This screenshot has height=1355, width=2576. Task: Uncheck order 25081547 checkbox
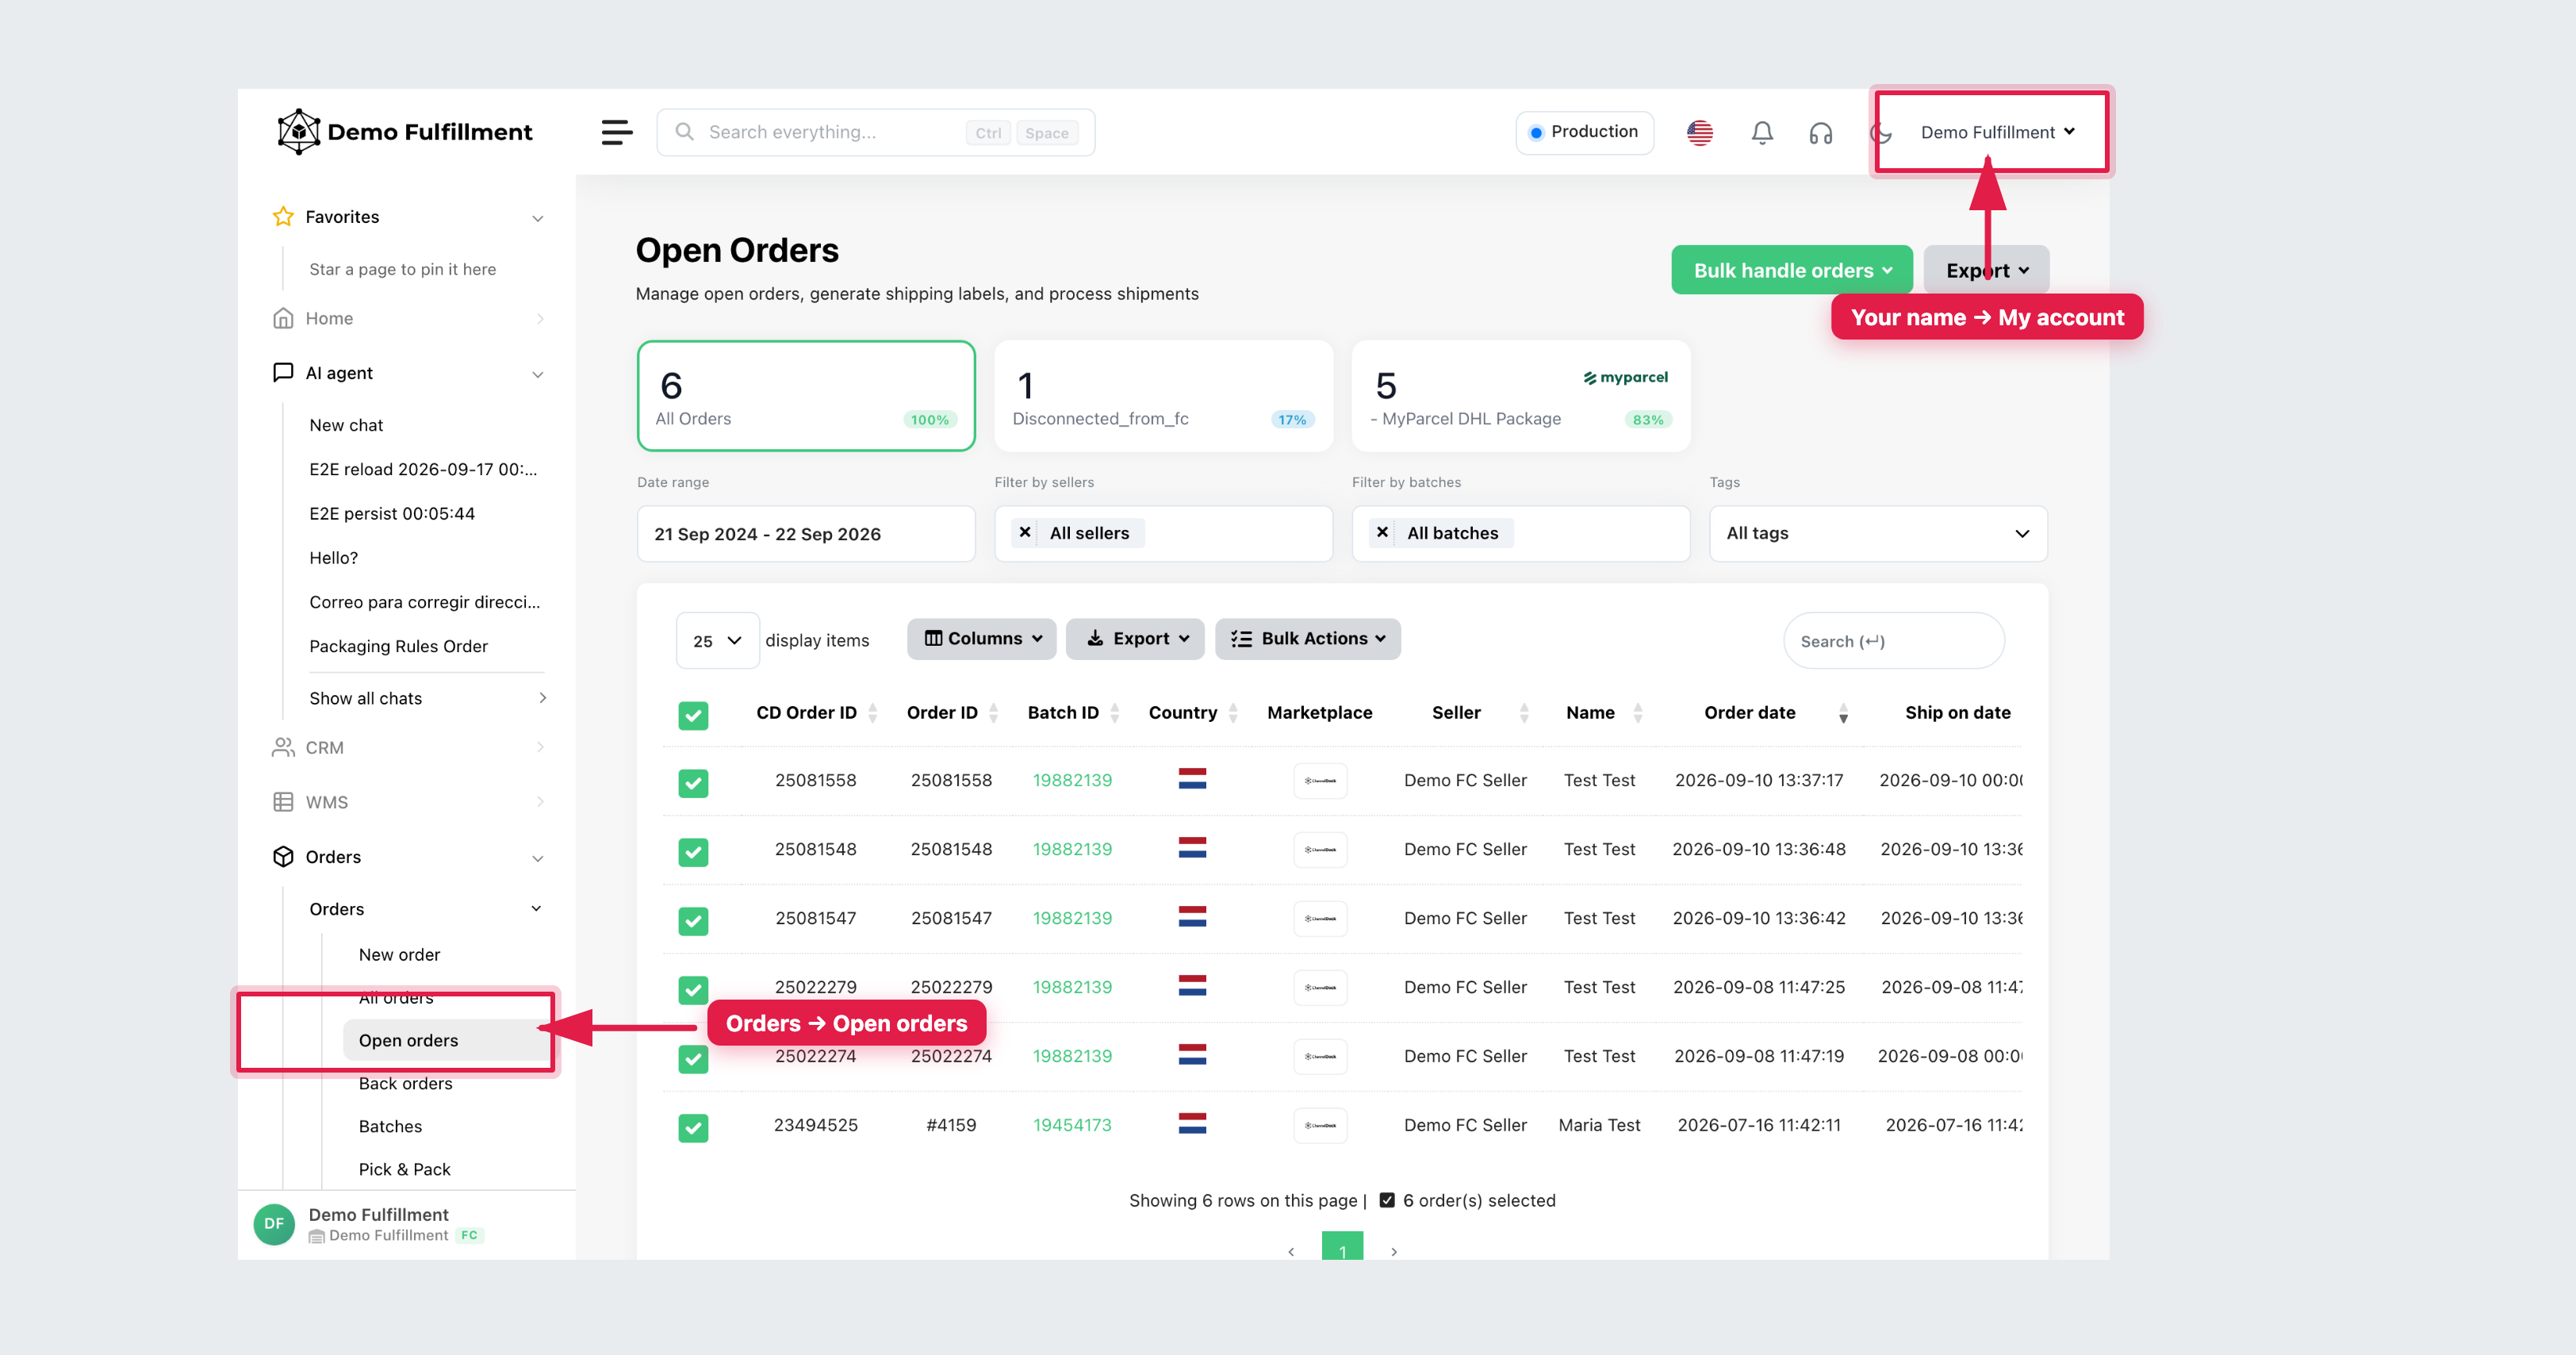coord(693,920)
